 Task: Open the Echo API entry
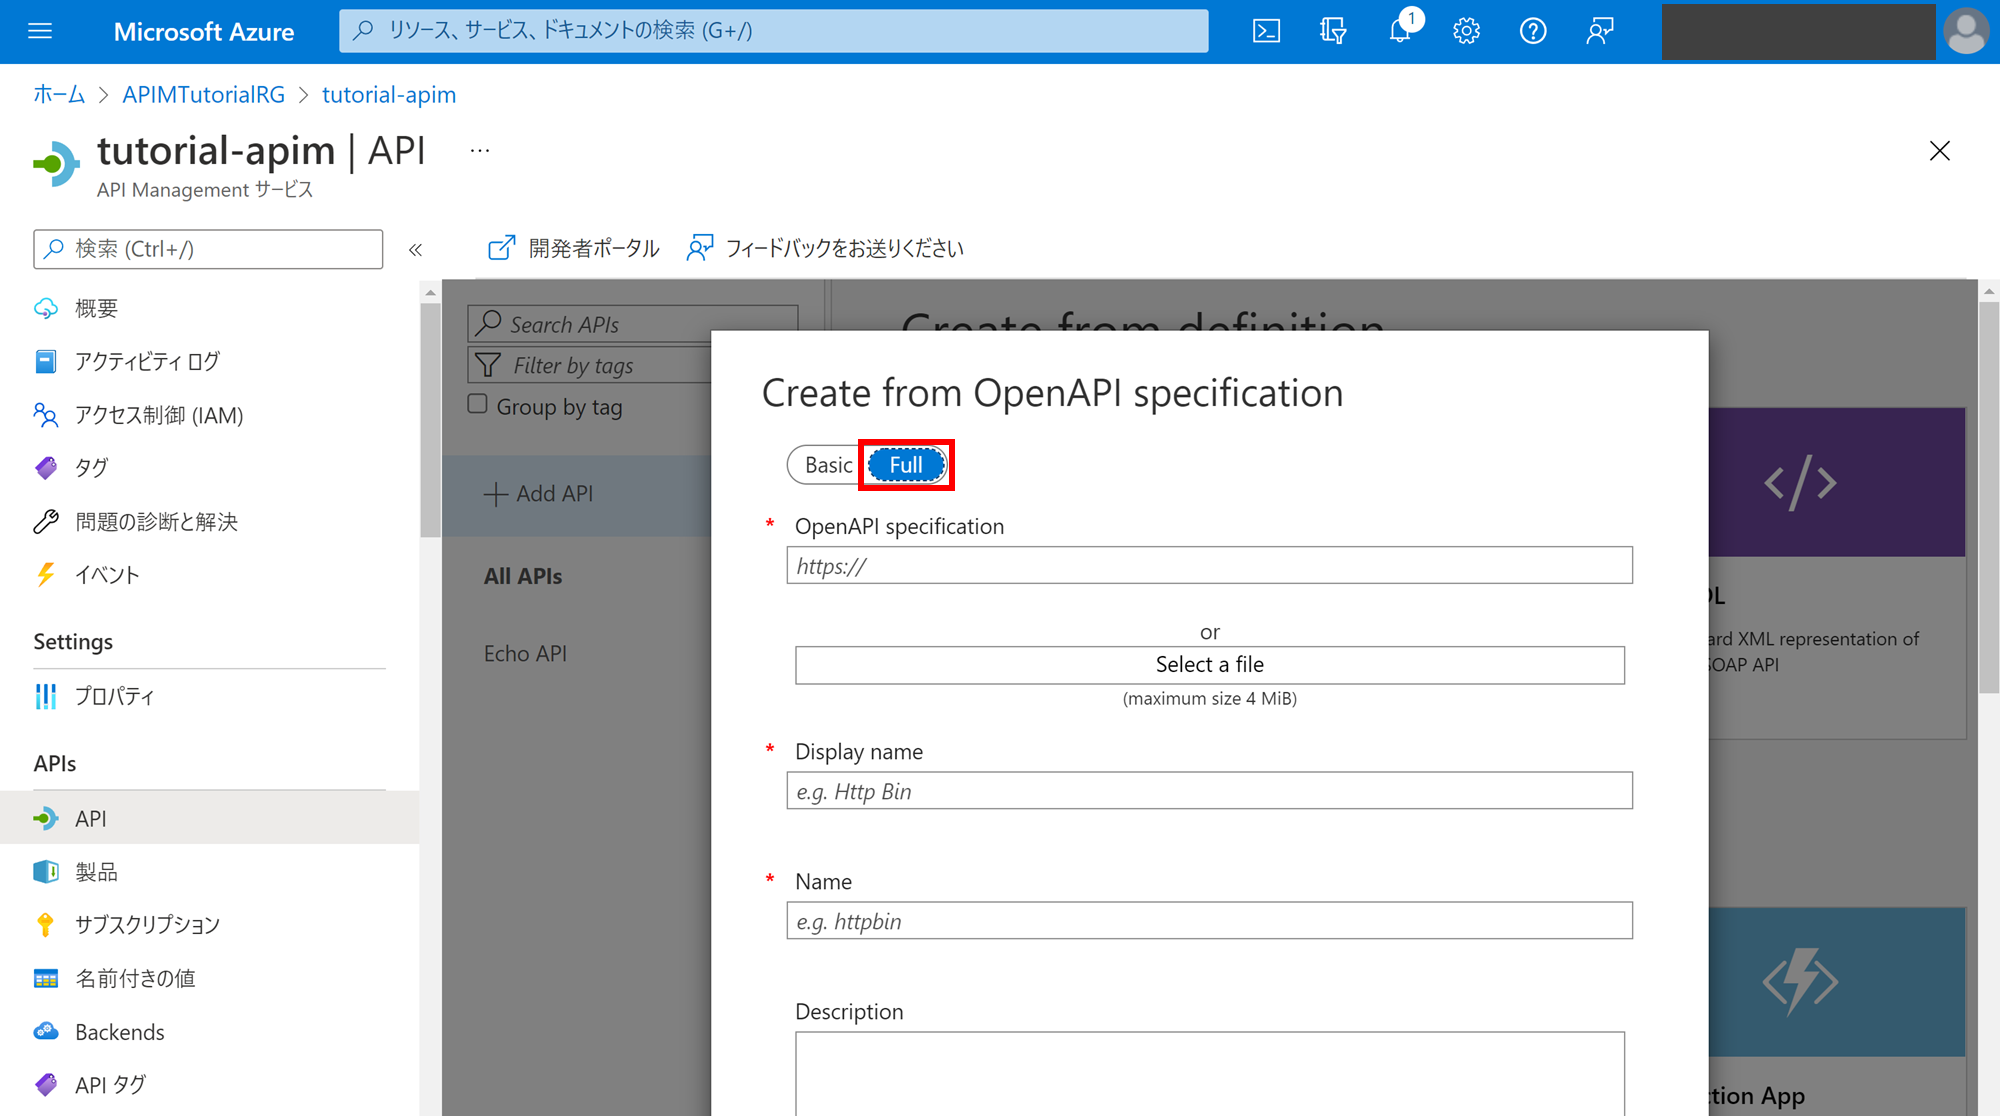point(525,652)
